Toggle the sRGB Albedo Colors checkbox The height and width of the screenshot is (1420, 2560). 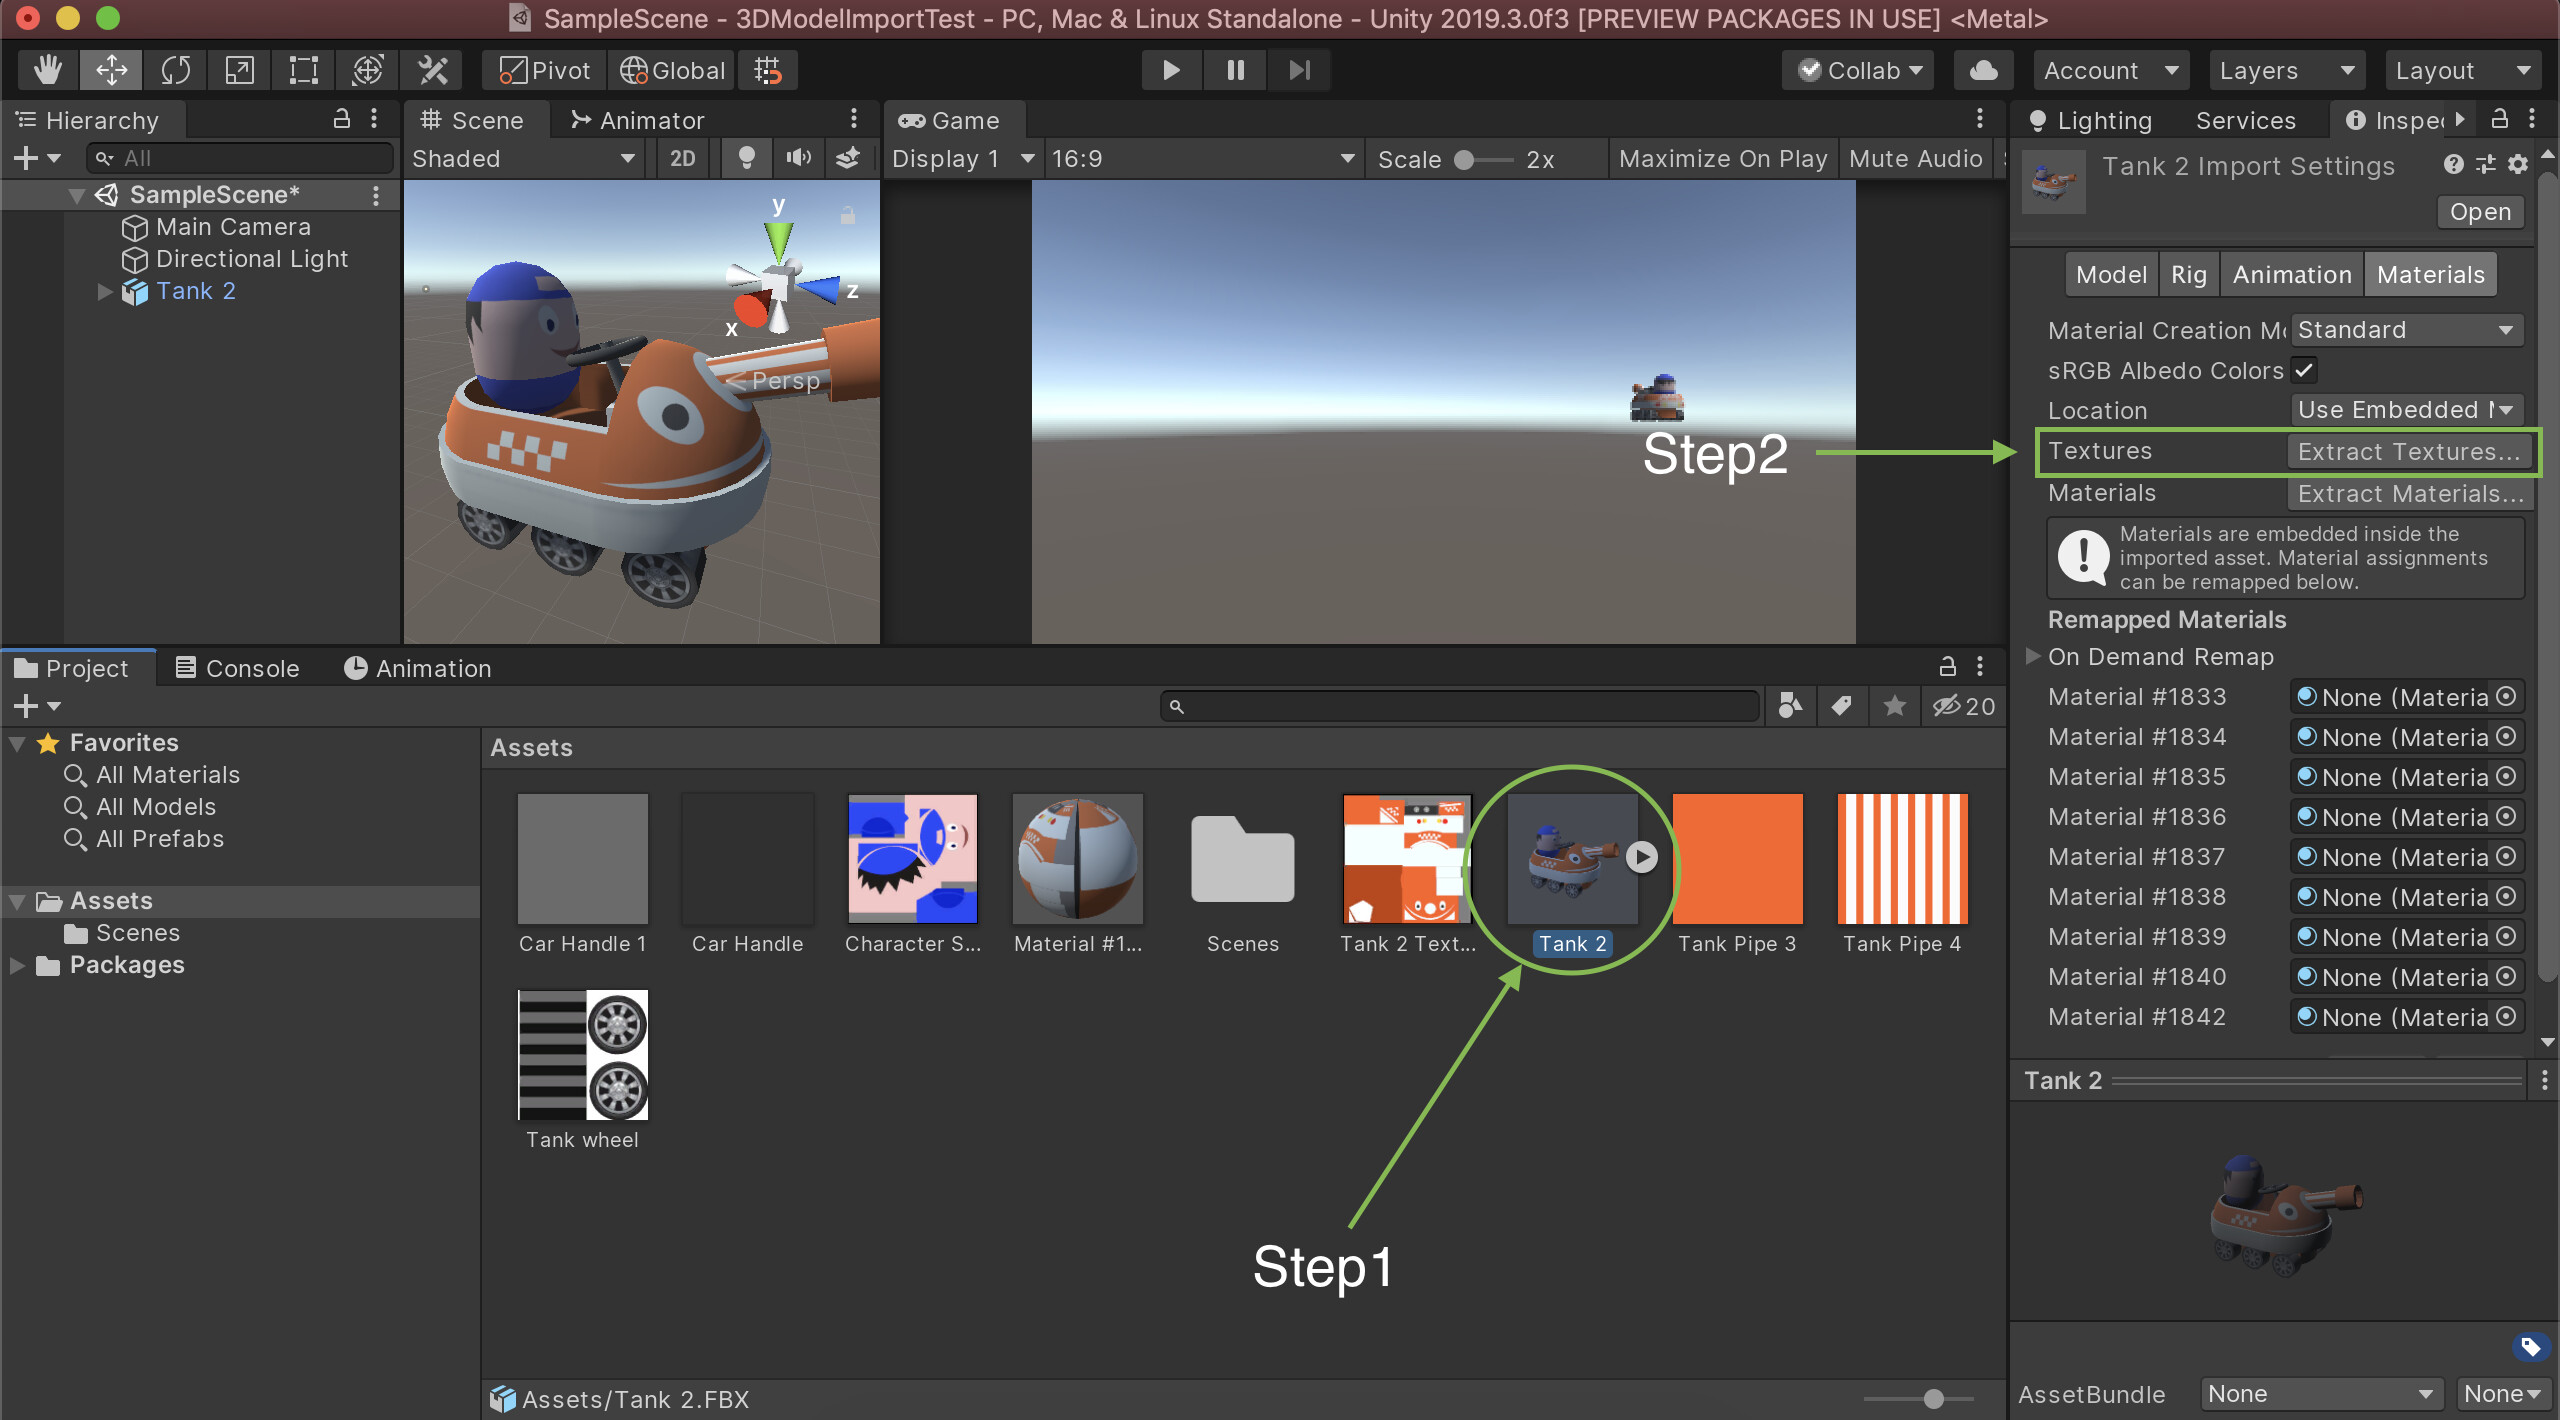(2304, 370)
